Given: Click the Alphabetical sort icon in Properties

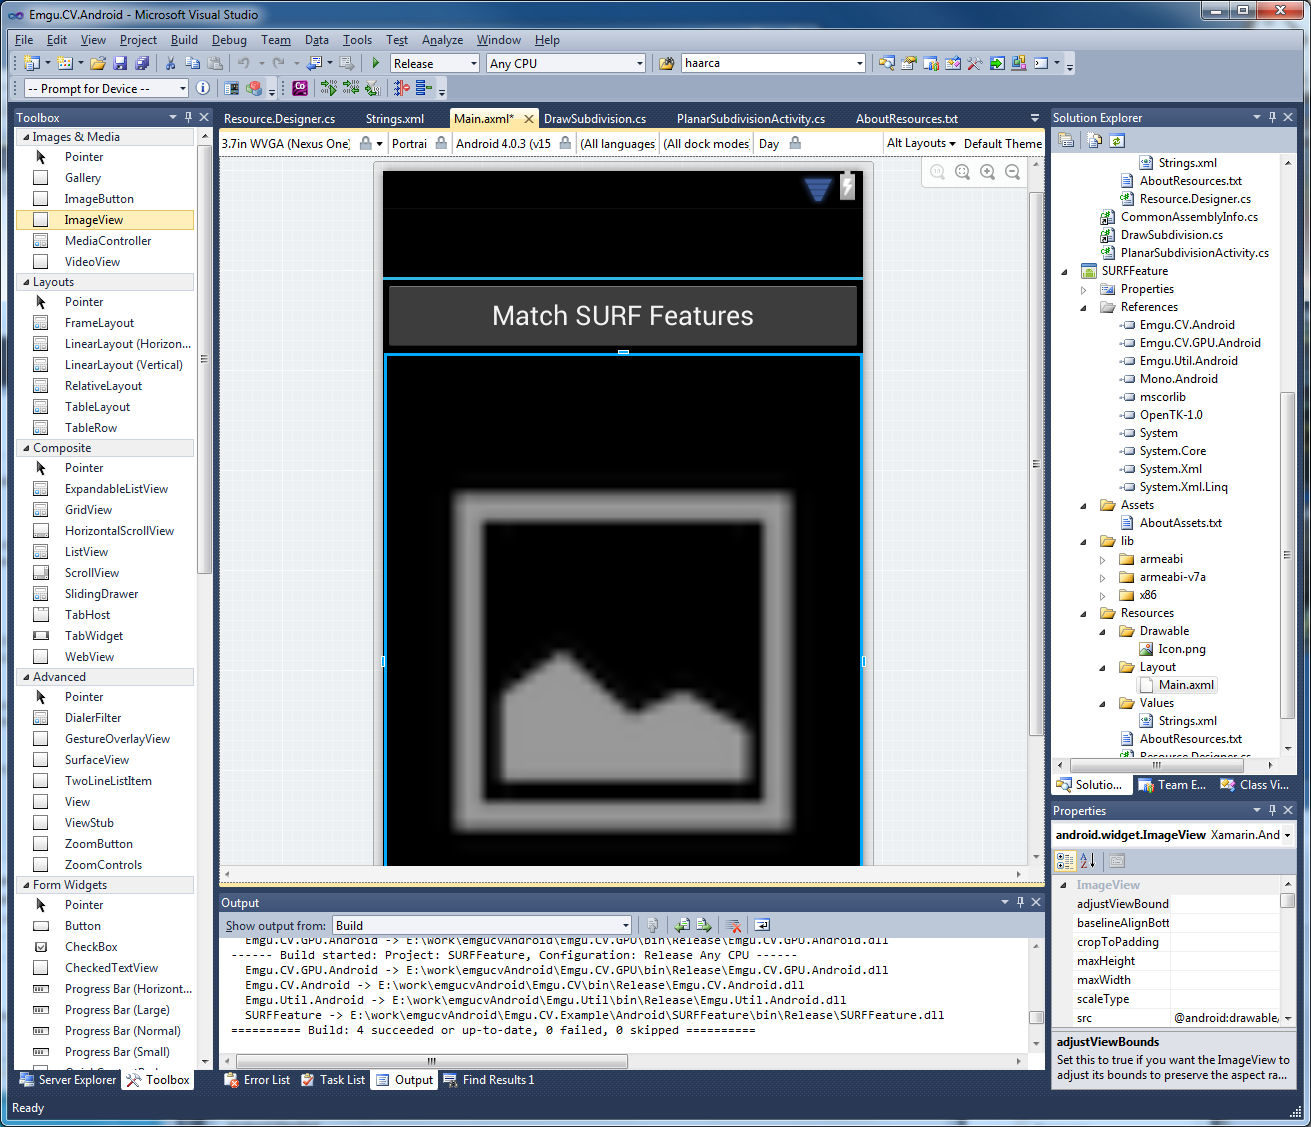Looking at the screenshot, I should [x=1088, y=860].
